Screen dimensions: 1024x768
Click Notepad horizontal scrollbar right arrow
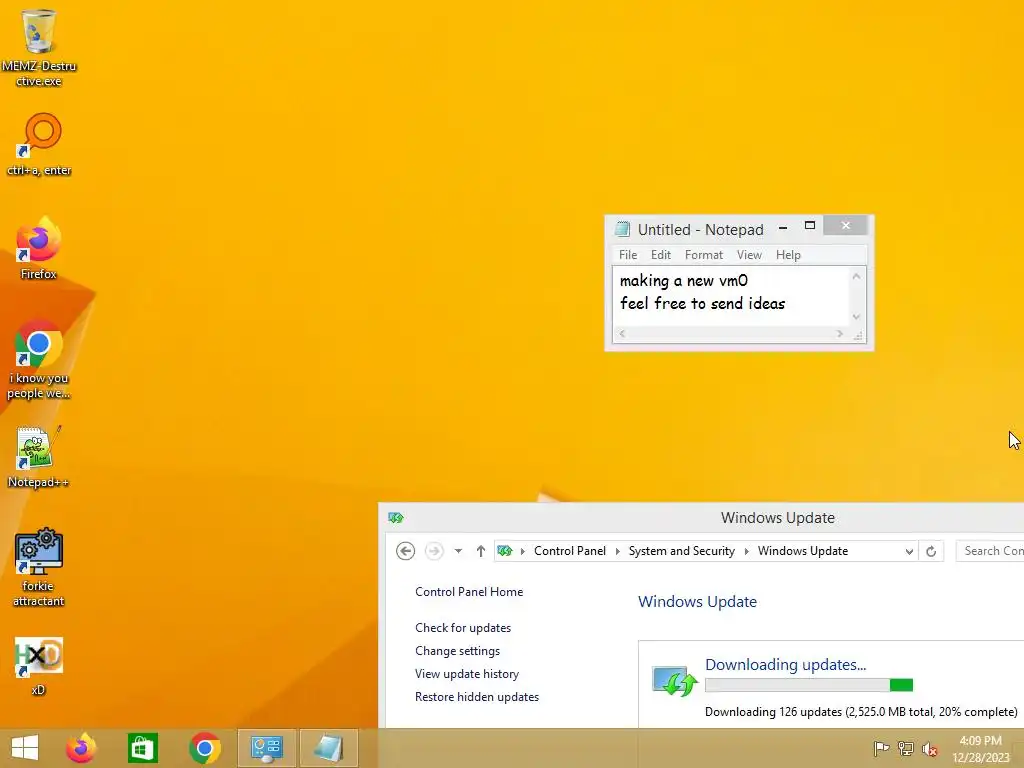click(x=840, y=334)
